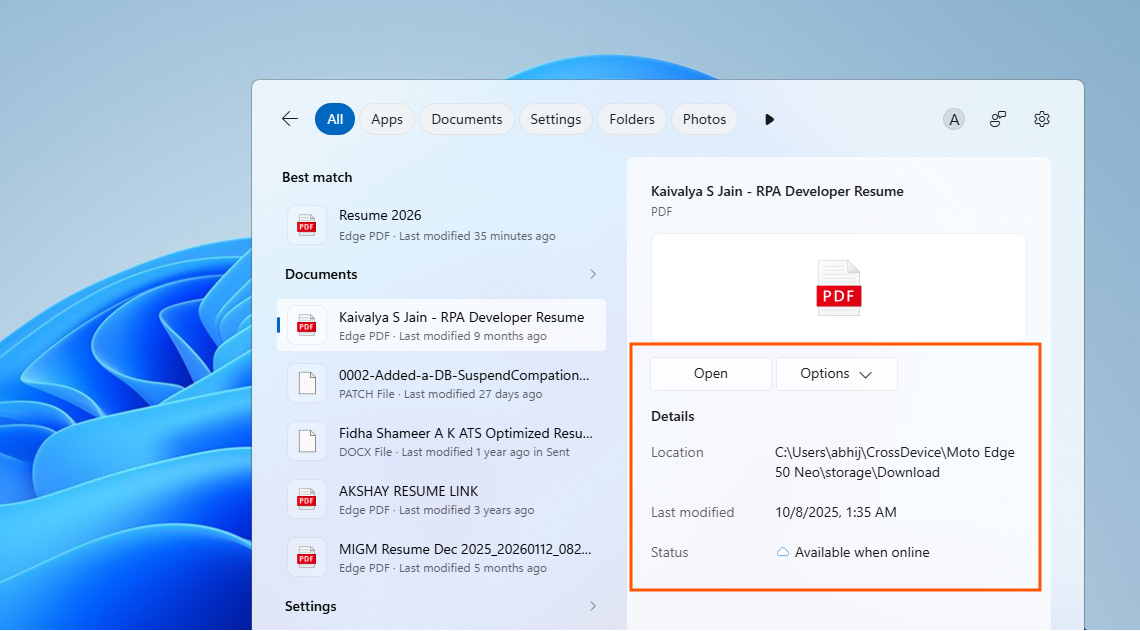1140x631 pixels.
Task: Click the Available when online status text
Action: click(862, 552)
